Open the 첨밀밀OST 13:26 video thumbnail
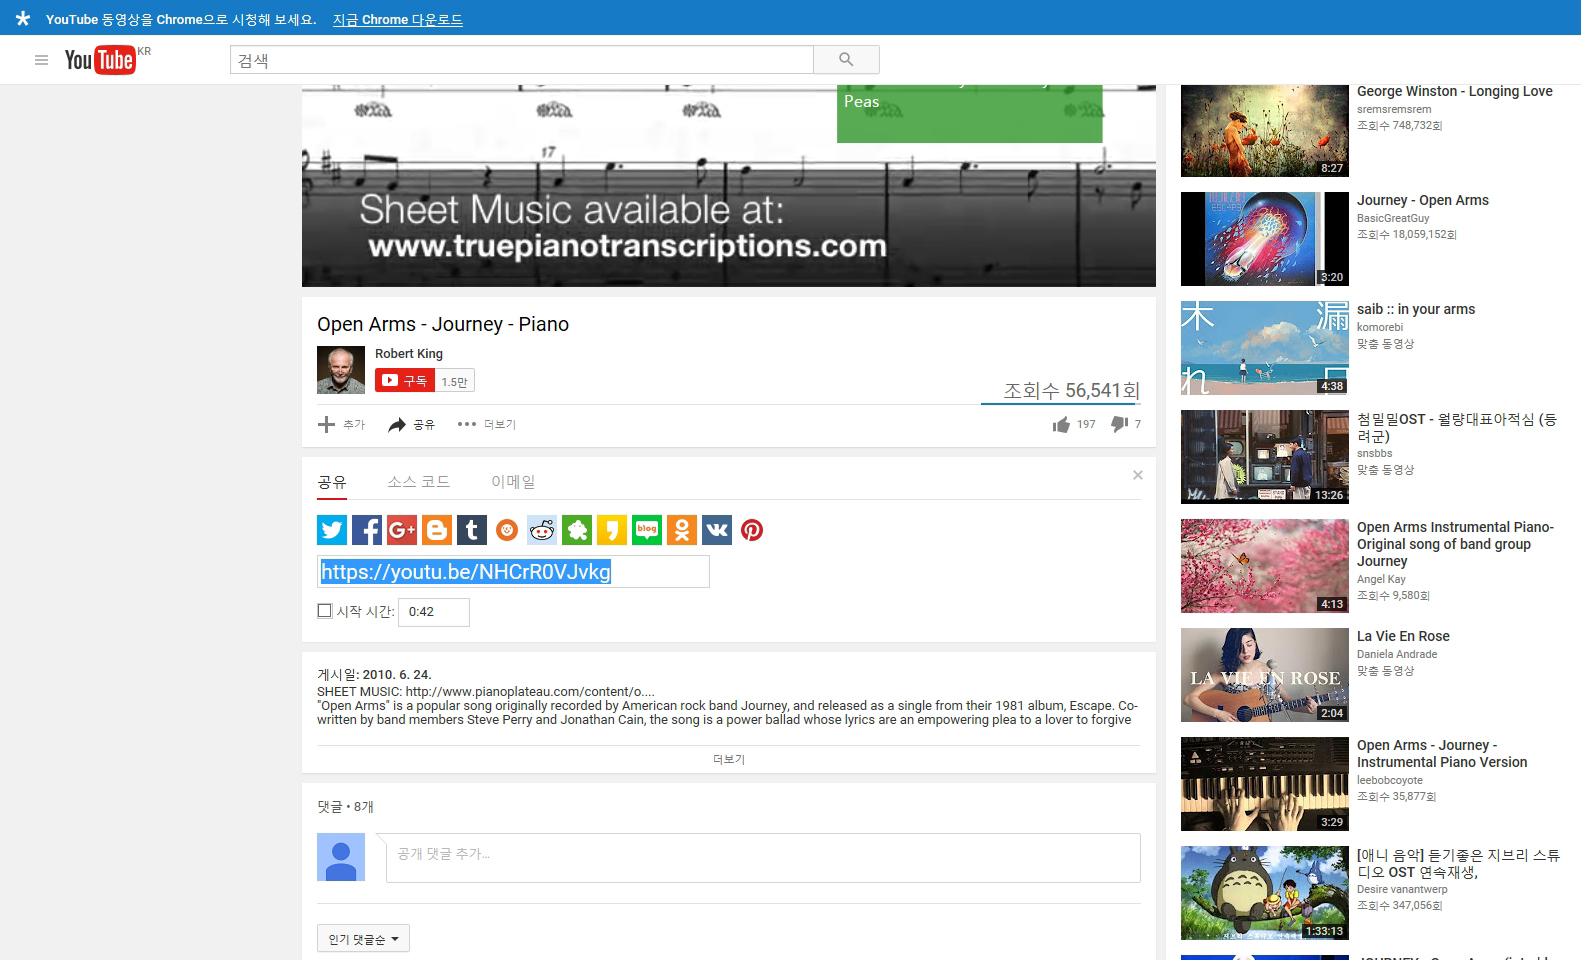 coord(1265,457)
